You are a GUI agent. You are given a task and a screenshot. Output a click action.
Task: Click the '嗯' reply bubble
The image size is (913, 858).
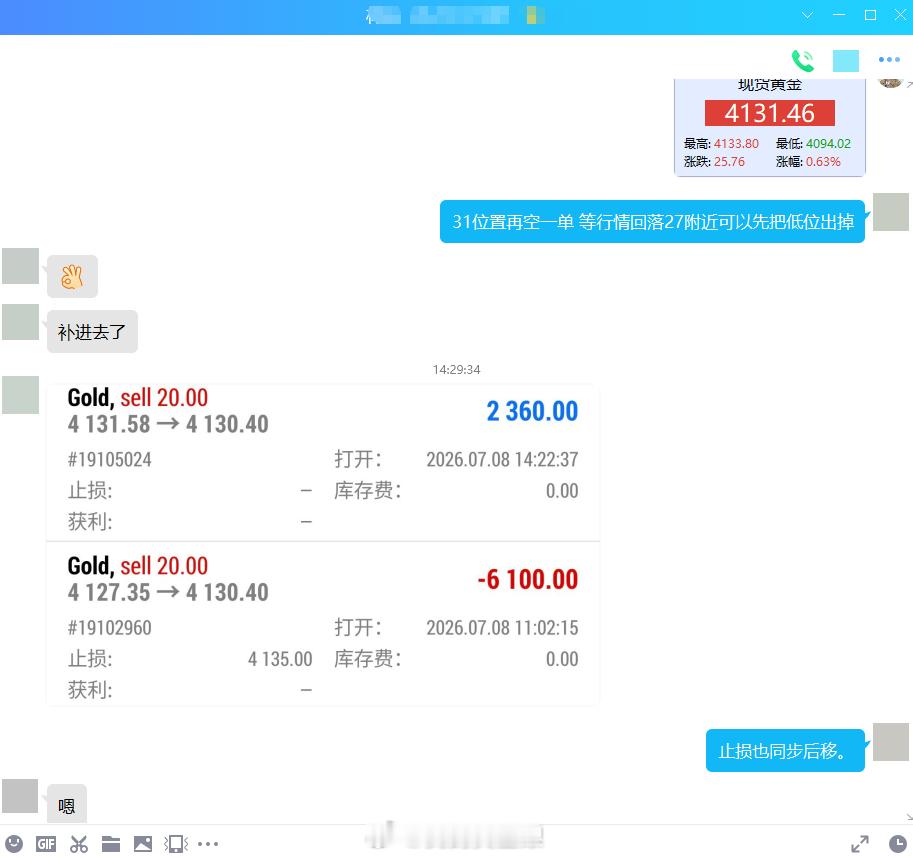click(66, 806)
